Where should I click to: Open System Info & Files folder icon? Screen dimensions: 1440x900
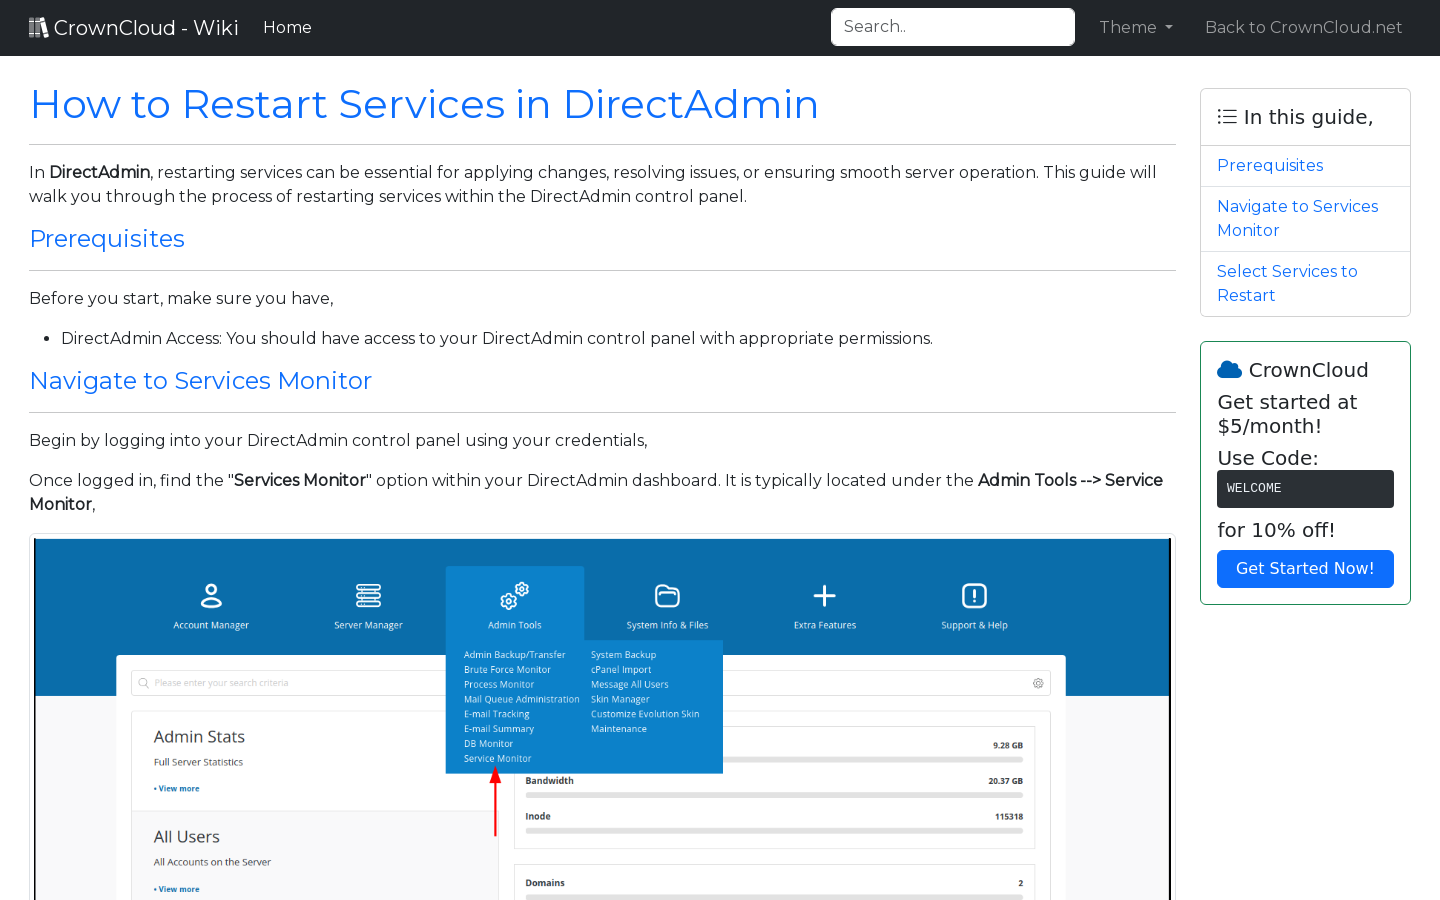coord(666,595)
